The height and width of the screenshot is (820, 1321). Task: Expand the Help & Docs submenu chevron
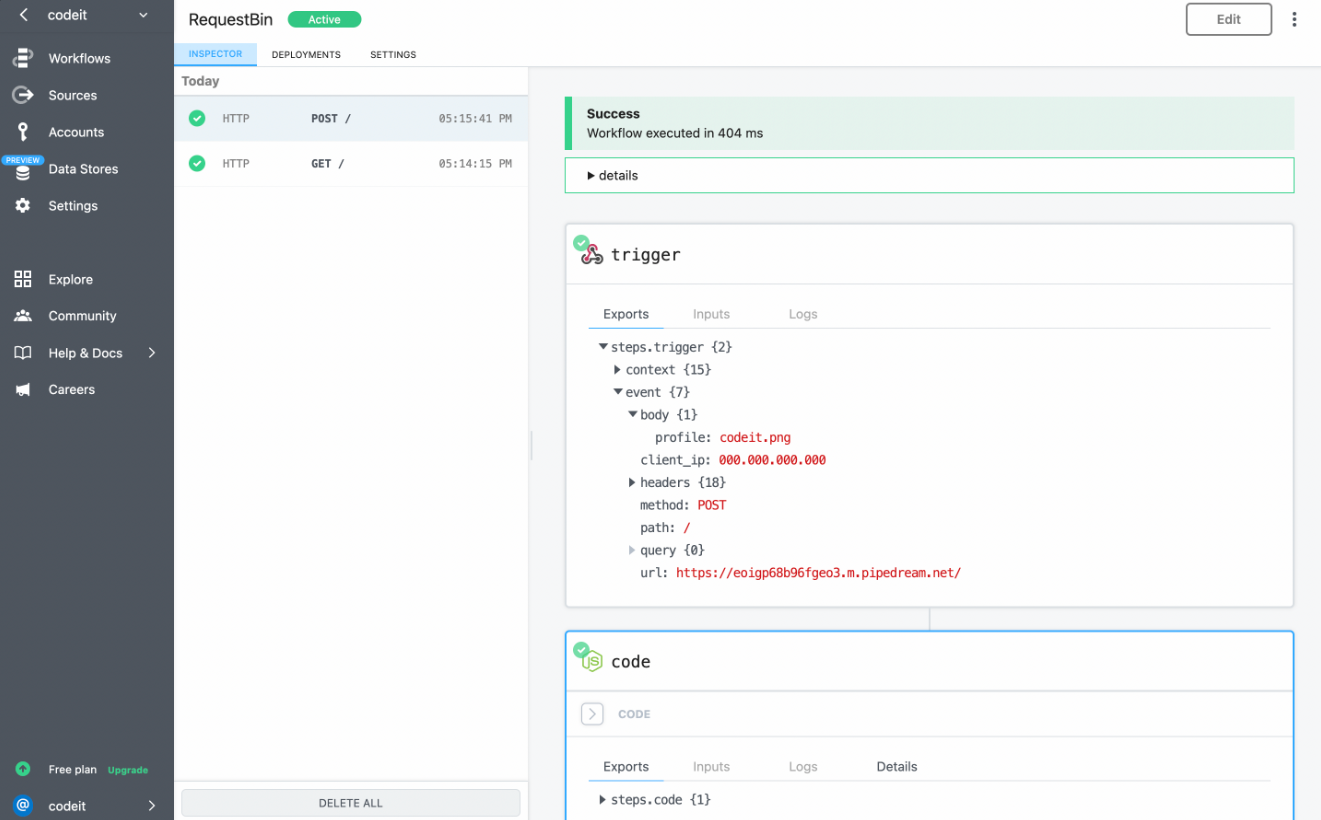tap(152, 353)
